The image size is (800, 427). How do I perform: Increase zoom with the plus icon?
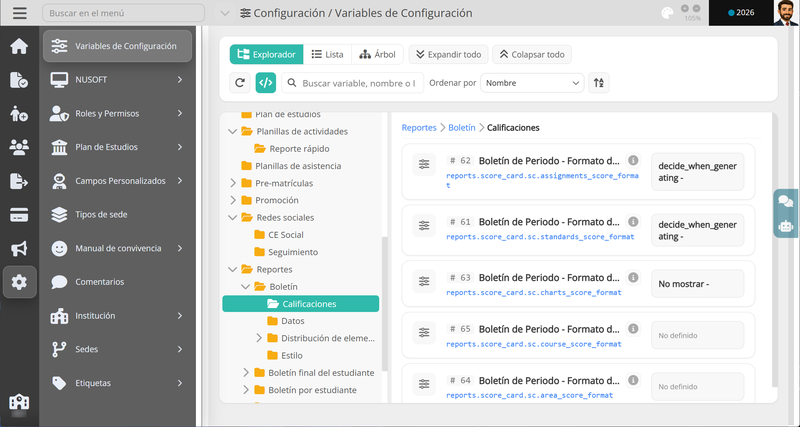pos(685,9)
